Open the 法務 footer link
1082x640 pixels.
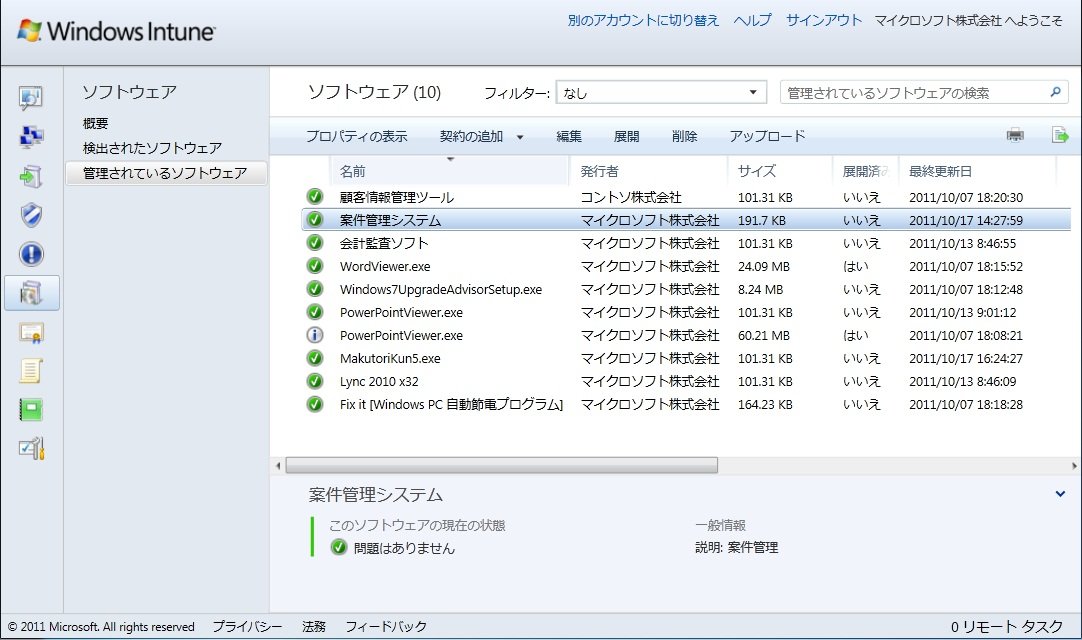[314, 626]
